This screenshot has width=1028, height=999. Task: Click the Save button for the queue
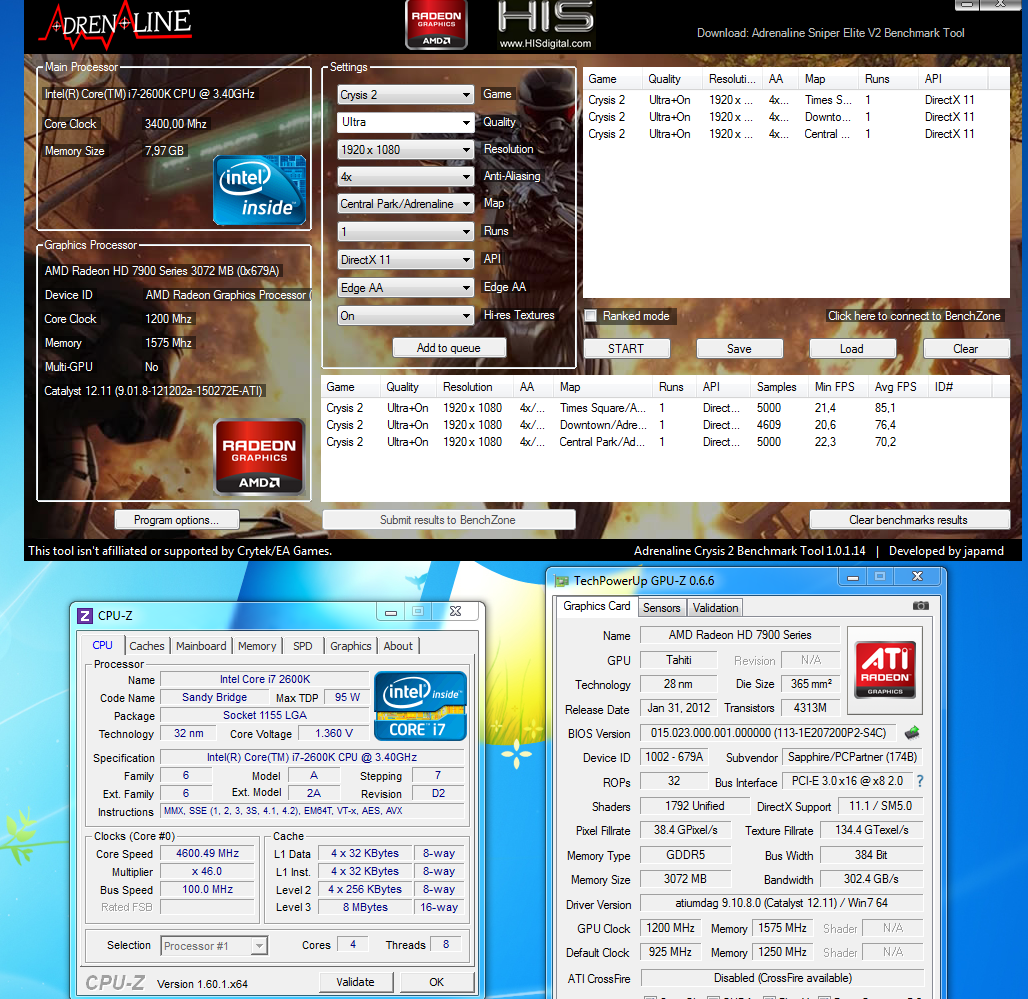[x=740, y=349]
